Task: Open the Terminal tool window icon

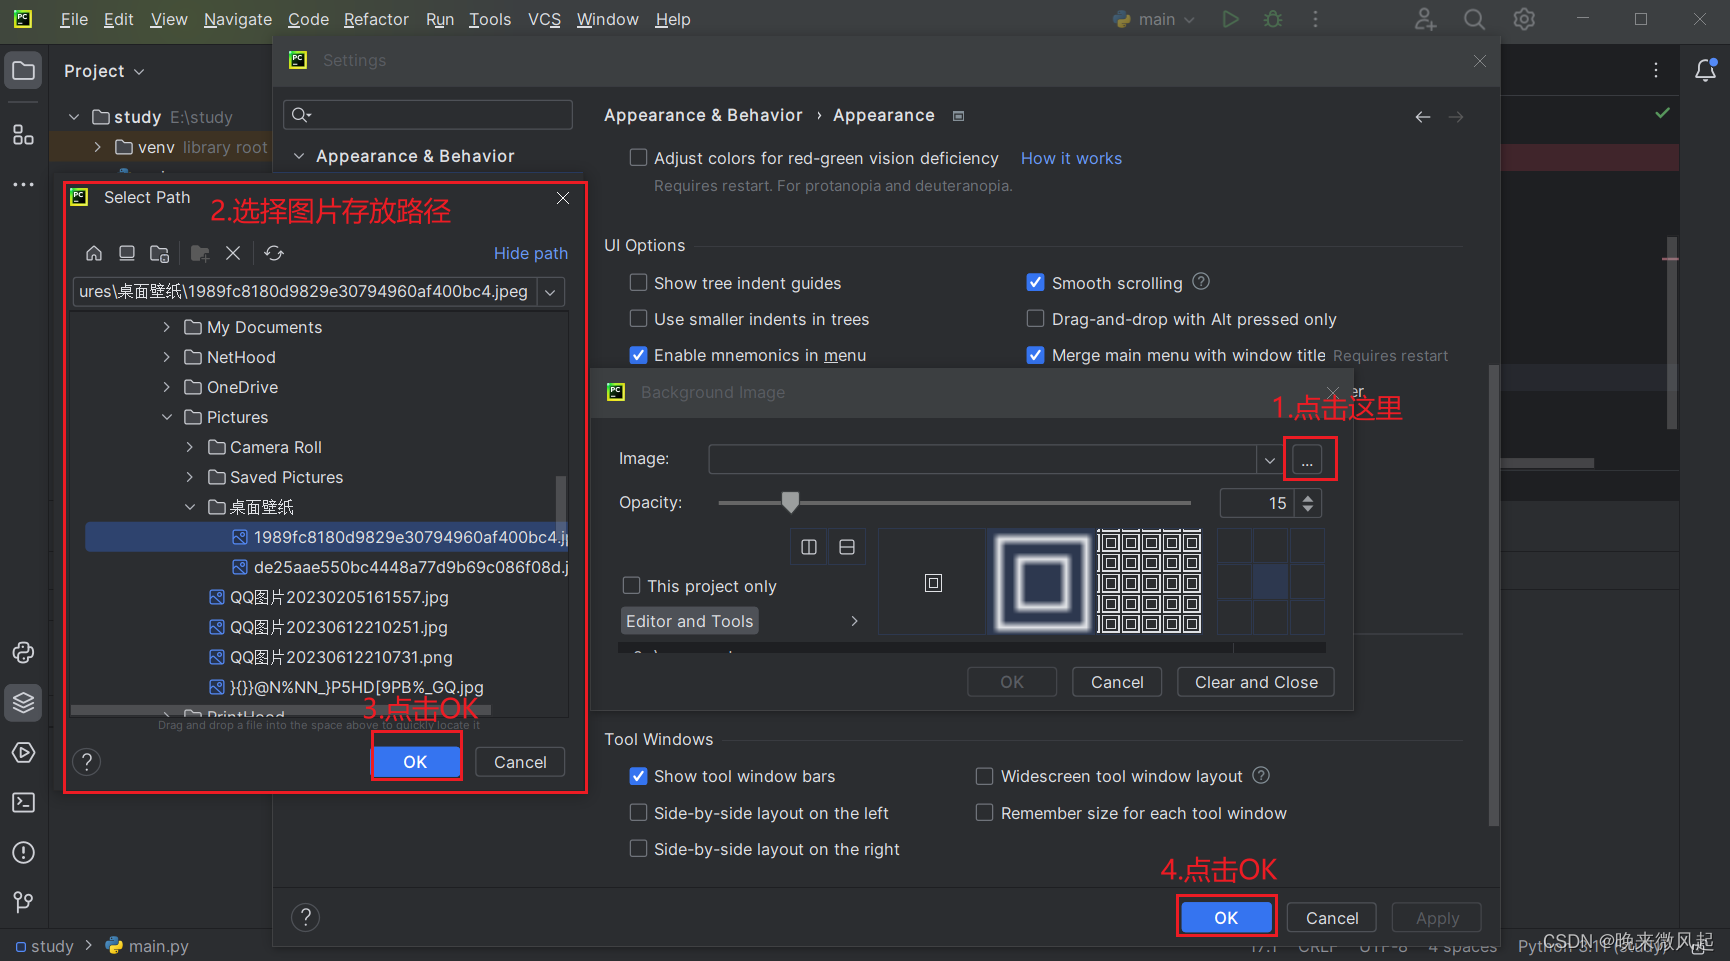Action: pyautogui.click(x=23, y=803)
